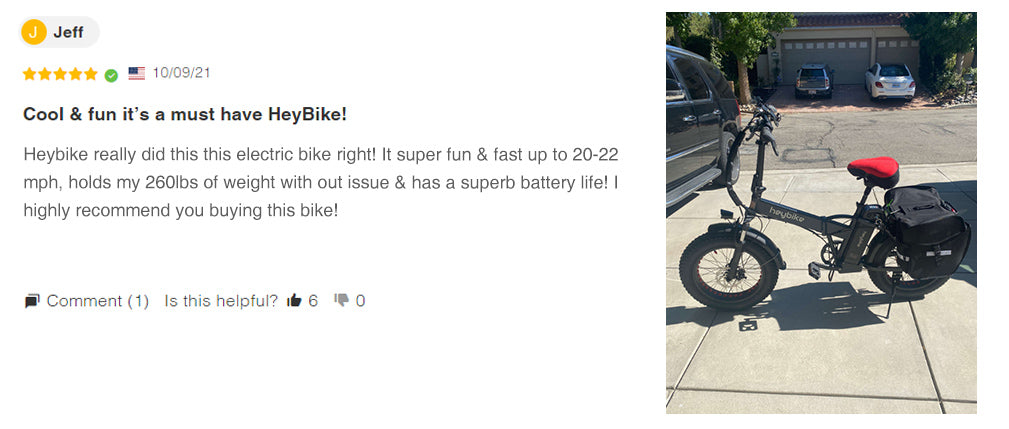
Task: Click the comment speech bubble icon
Action: click(x=32, y=301)
